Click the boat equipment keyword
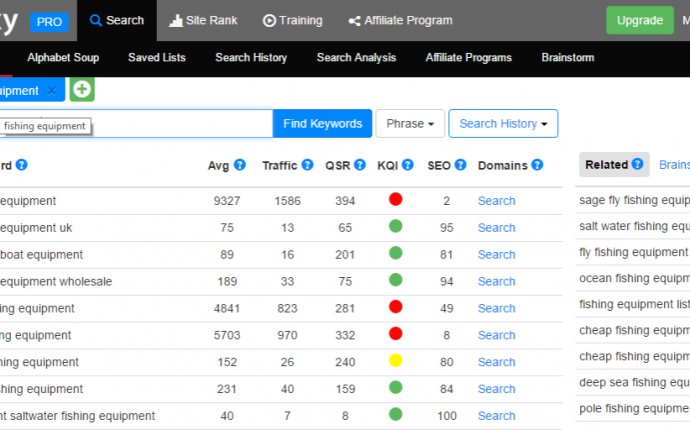The image size is (690, 430). pos(41,255)
